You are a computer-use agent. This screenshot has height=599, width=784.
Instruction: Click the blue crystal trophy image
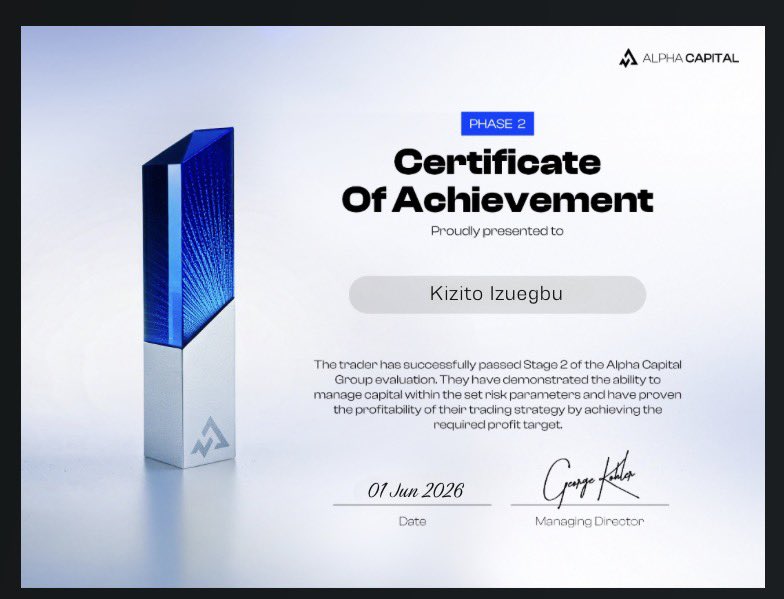click(x=188, y=298)
